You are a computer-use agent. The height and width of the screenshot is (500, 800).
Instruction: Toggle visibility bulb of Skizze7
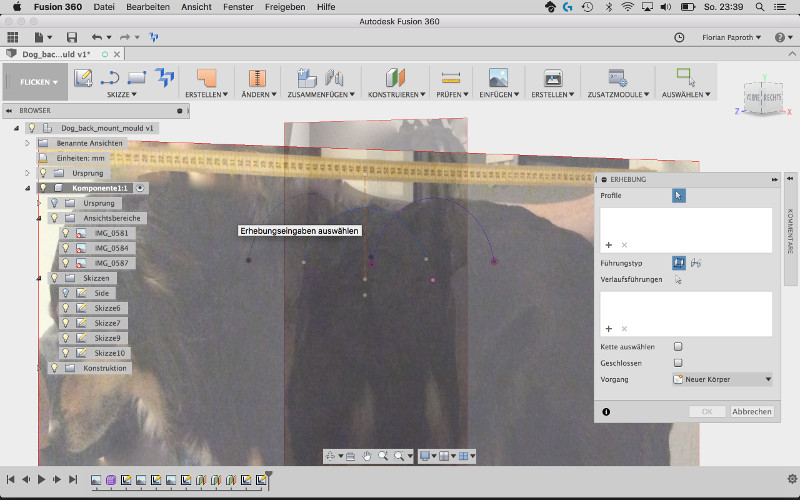click(x=66, y=323)
